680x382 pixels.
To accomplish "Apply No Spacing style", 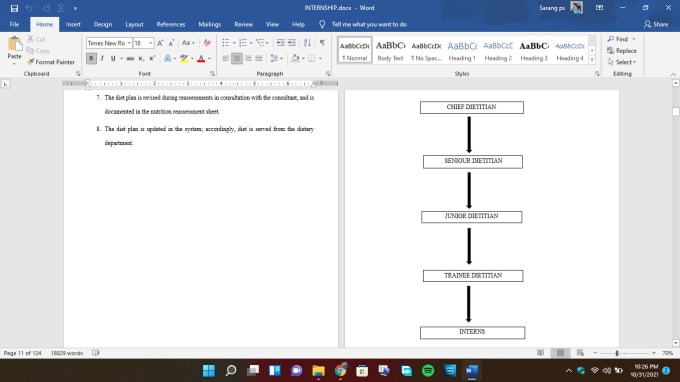I will [426, 50].
